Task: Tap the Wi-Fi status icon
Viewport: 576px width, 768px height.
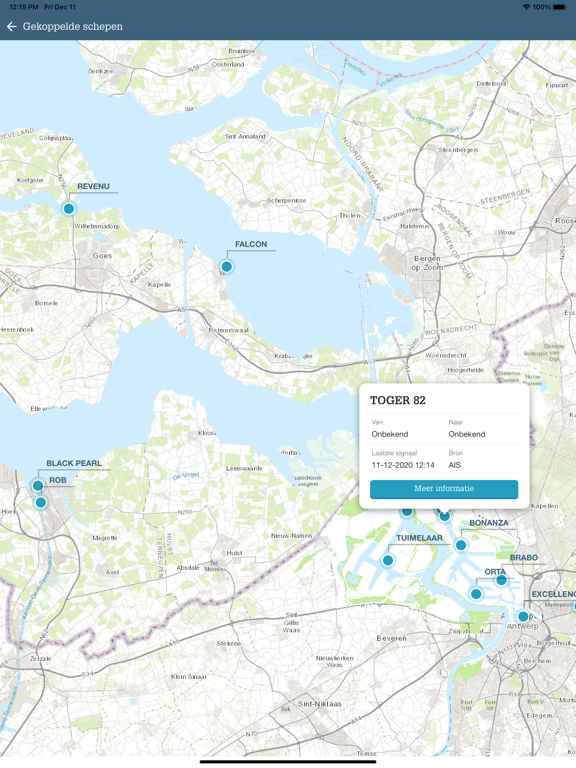Action: (x=526, y=7)
